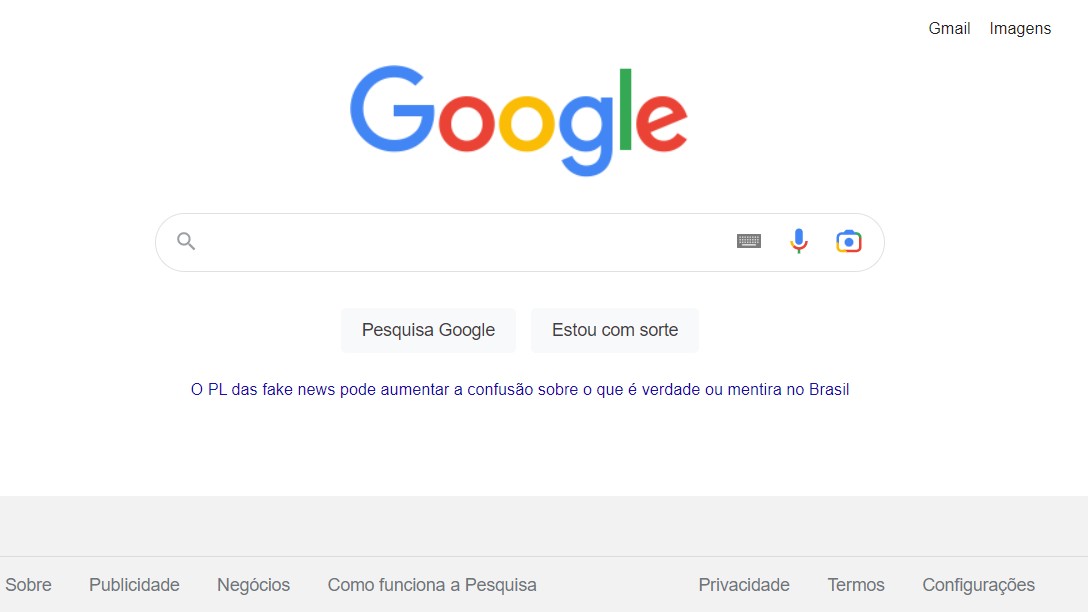Click the blue capital G in the logo
The image size is (1088, 612).
coord(391,110)
